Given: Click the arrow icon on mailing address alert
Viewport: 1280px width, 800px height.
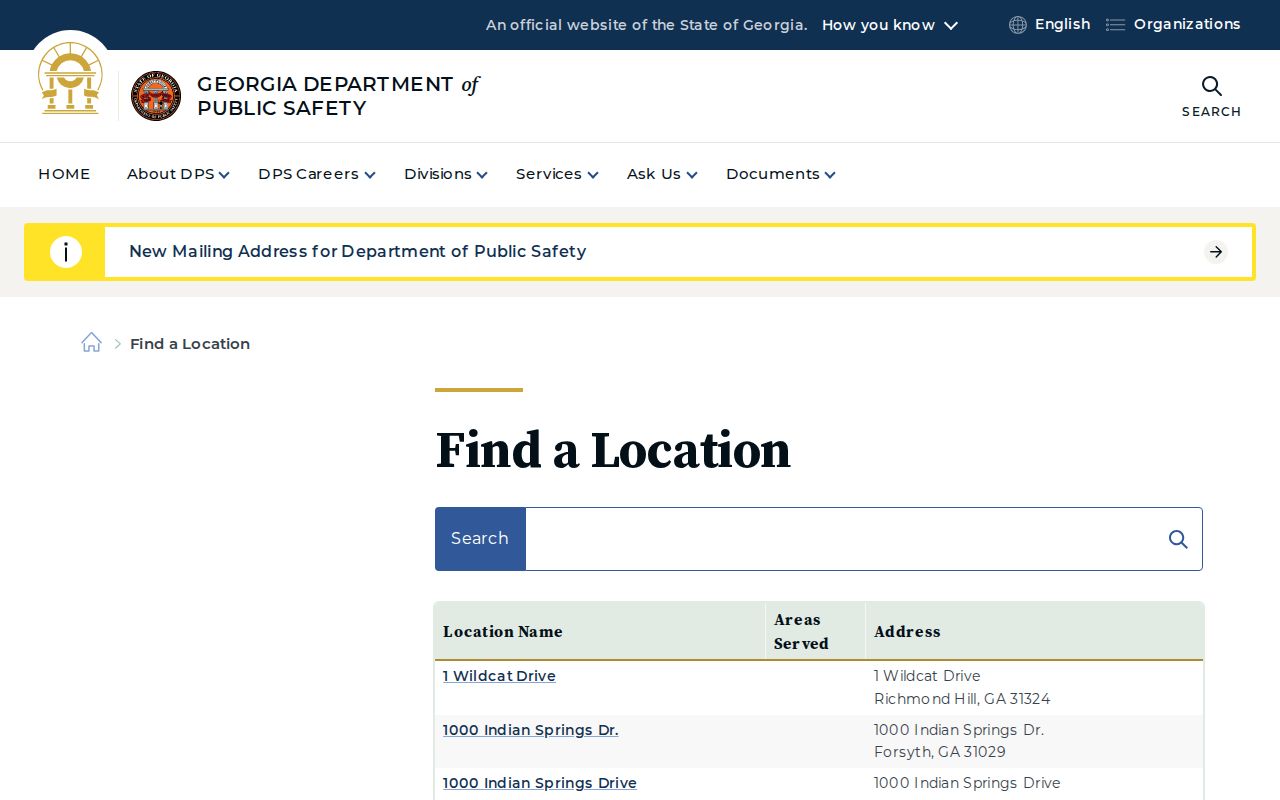Looking at the screenshot, I should (1216, 252).
